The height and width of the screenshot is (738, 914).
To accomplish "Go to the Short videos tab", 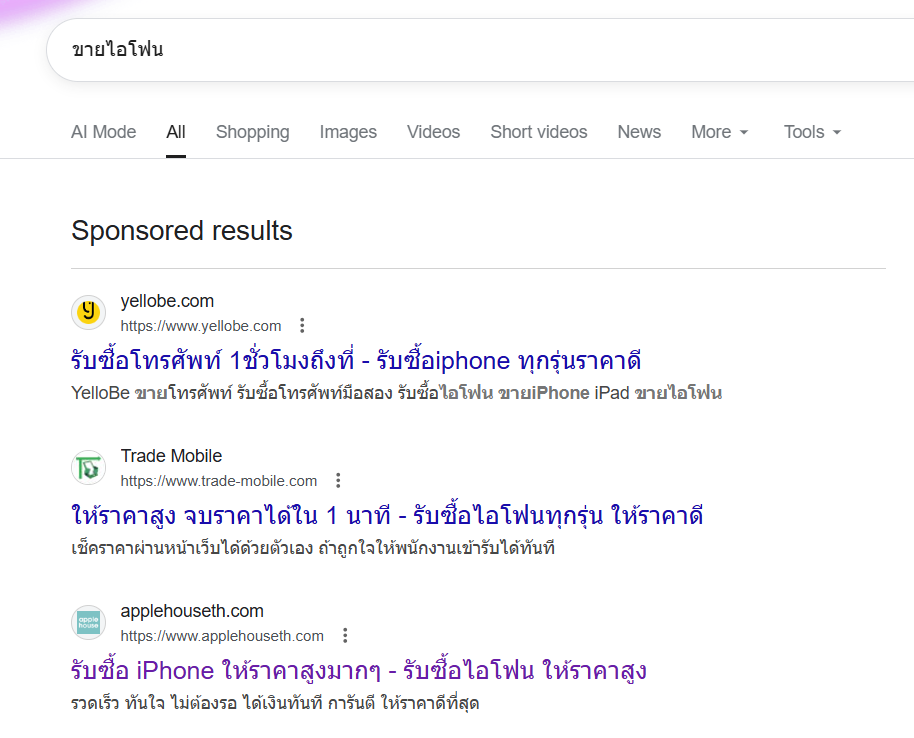I will coord(538,132).
